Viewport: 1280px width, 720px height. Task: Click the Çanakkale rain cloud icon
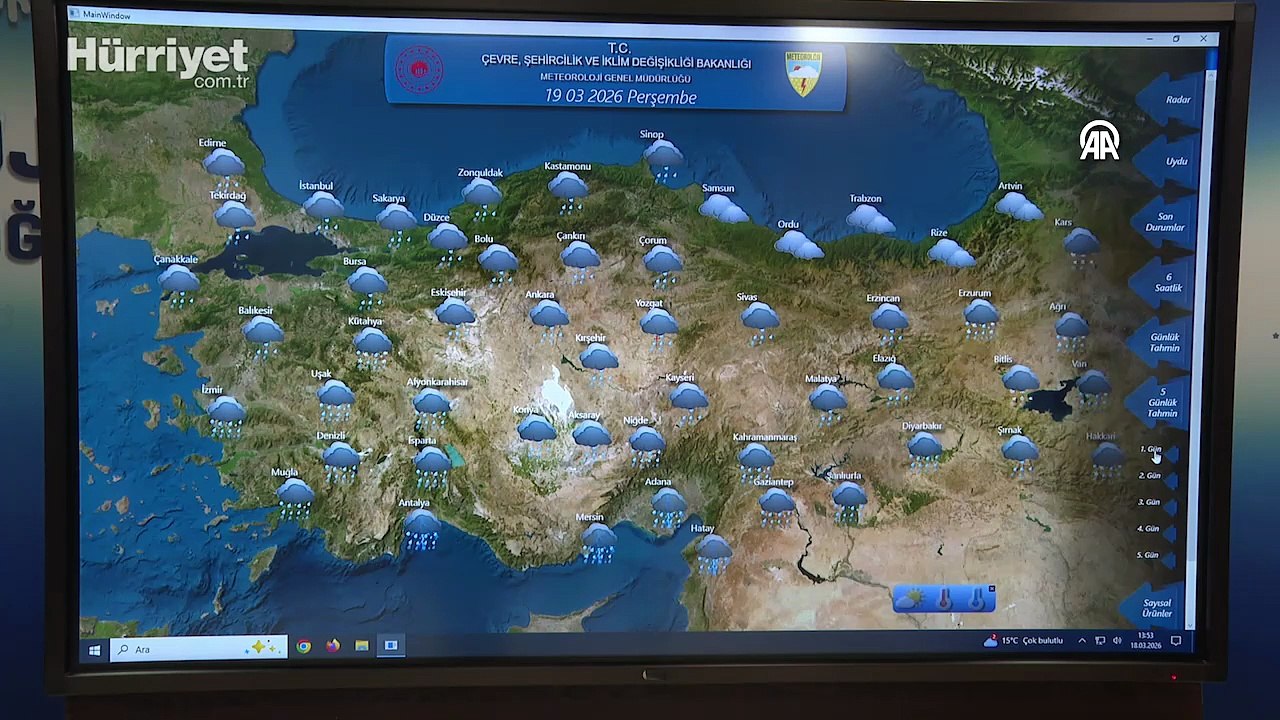(179, 284)
